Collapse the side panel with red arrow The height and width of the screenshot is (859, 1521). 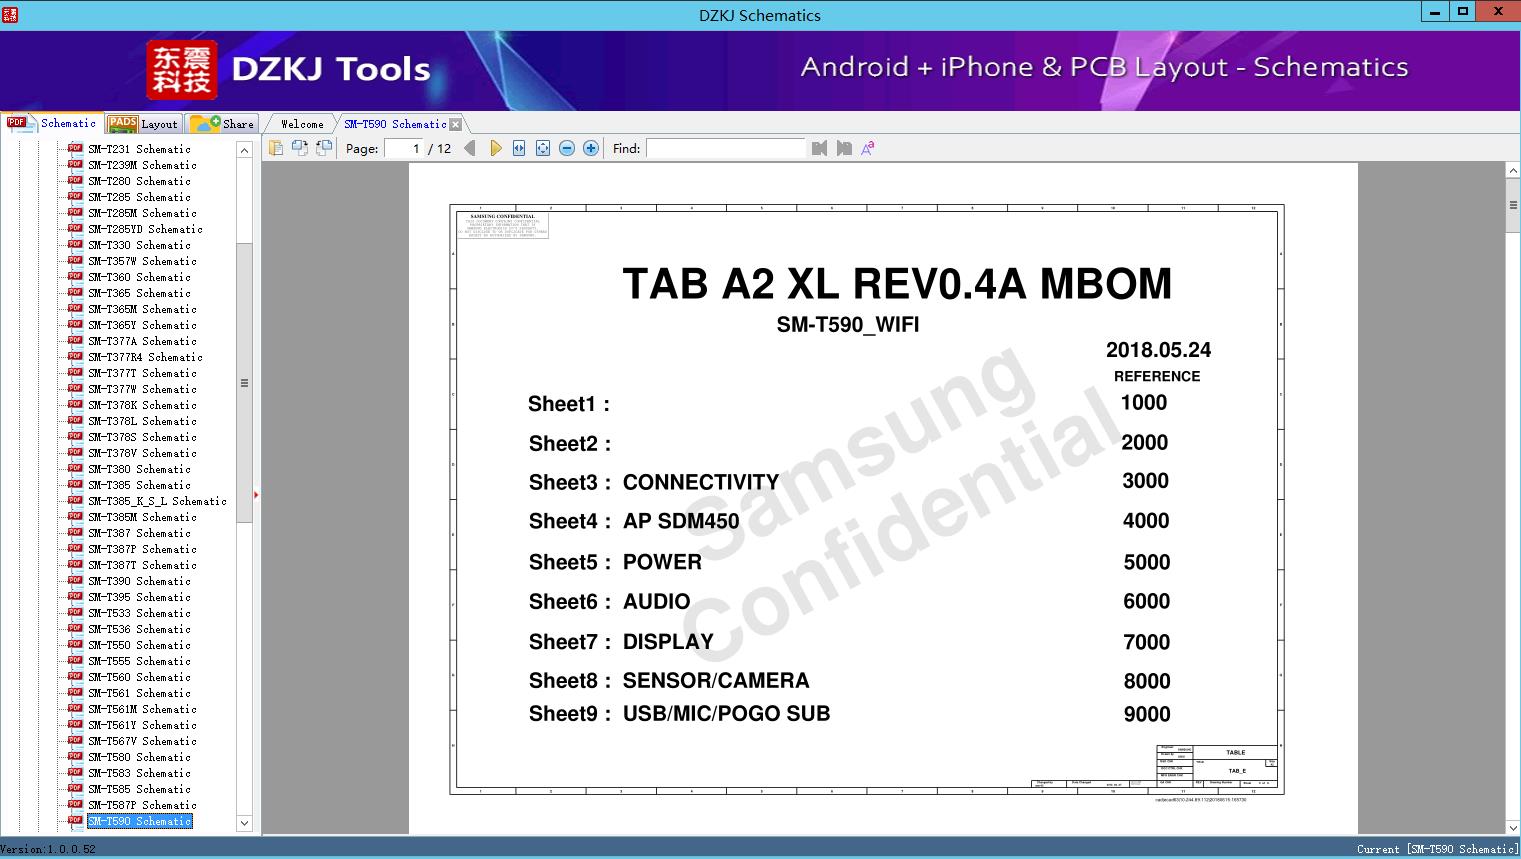256,494
